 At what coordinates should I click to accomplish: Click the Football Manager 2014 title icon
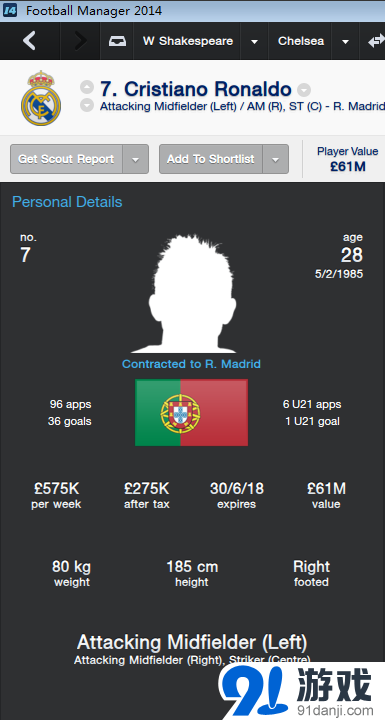(x=10, y=11)
